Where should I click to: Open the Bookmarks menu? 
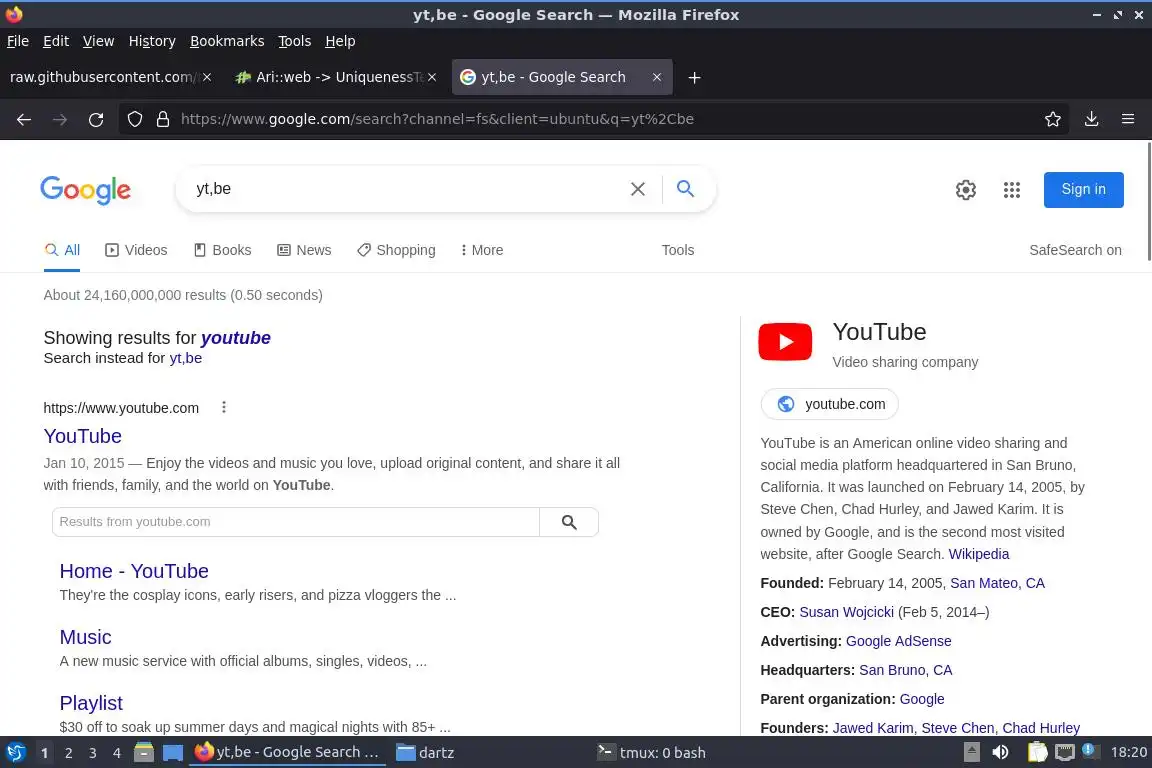[x=227, y=41]
